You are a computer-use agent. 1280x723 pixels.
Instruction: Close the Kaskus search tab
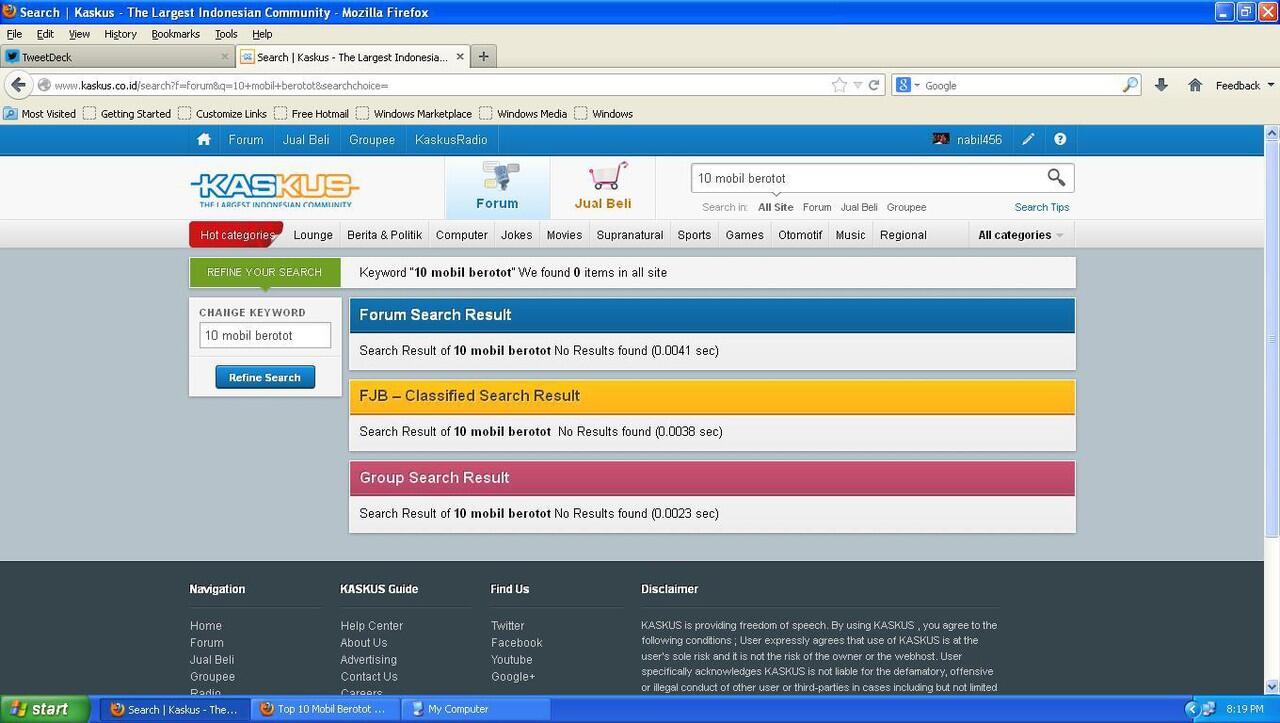pos(460,57)
